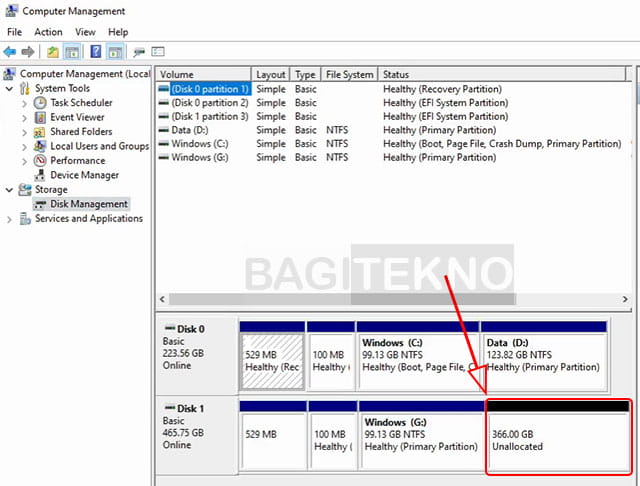Open Task Scheduler in the tree
Viewport: 640px width, 486px height.
click(x=81, y=102)
